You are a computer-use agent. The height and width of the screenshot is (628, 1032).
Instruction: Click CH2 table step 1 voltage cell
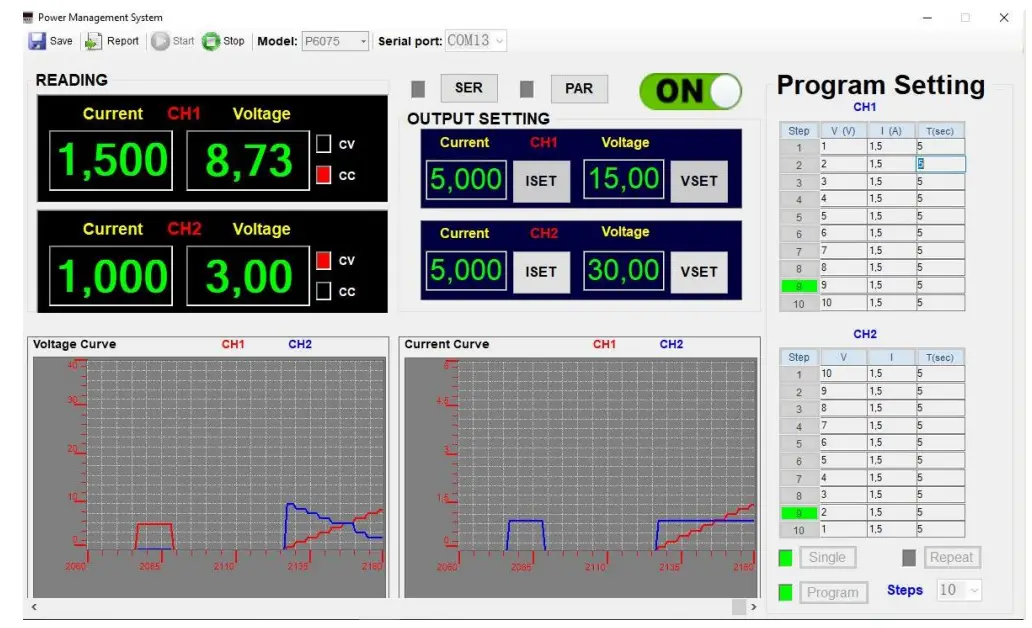coord(843,373)
